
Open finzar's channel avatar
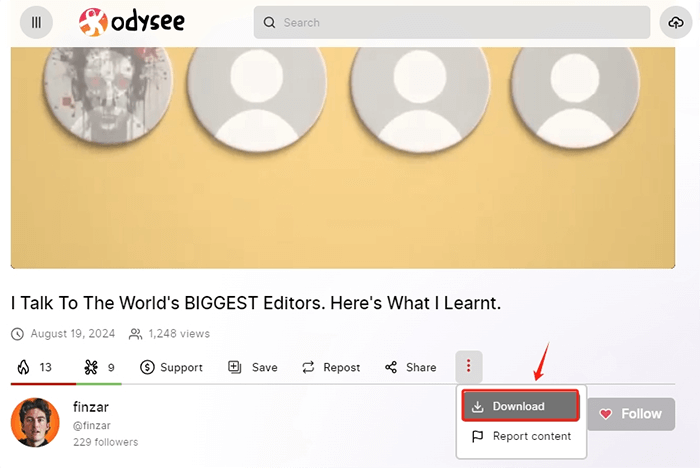coord(35,422)
